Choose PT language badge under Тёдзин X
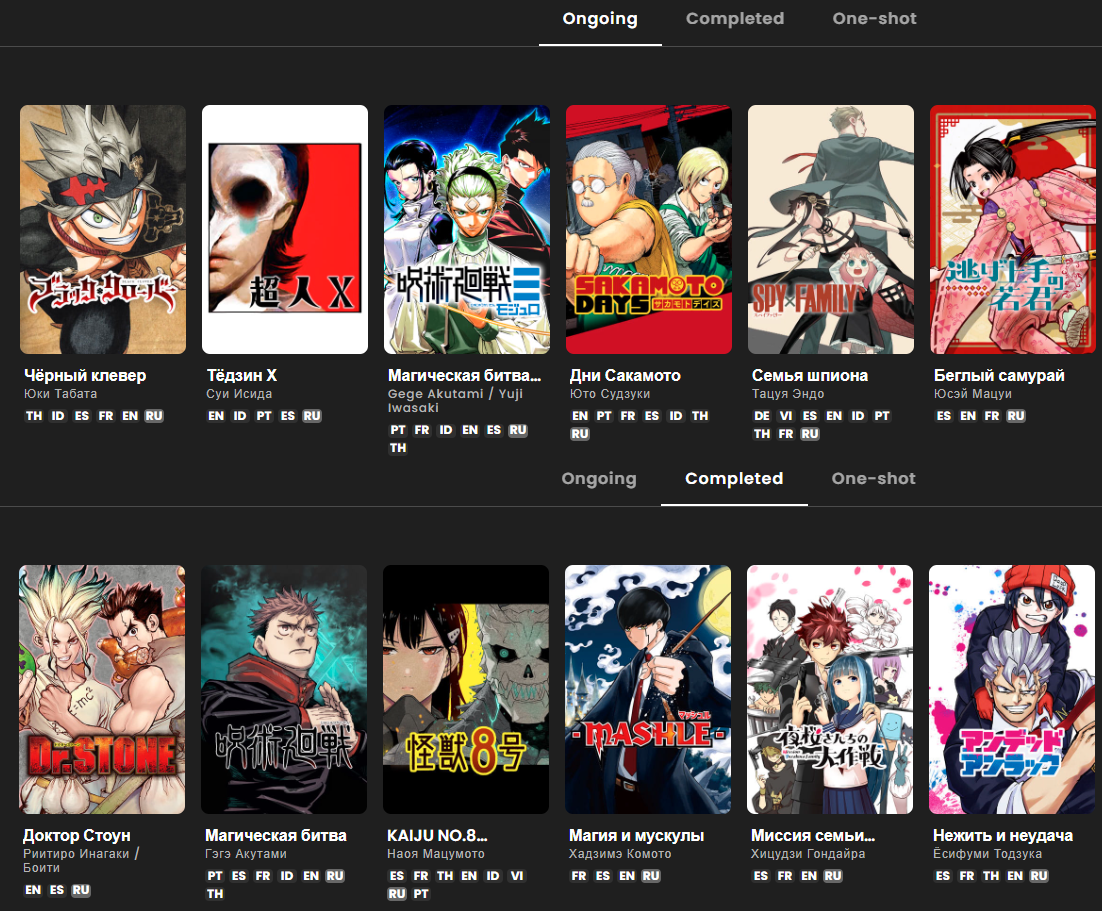Image resolution: width=1102 pixels, height=912 pixels. point(264,416)
